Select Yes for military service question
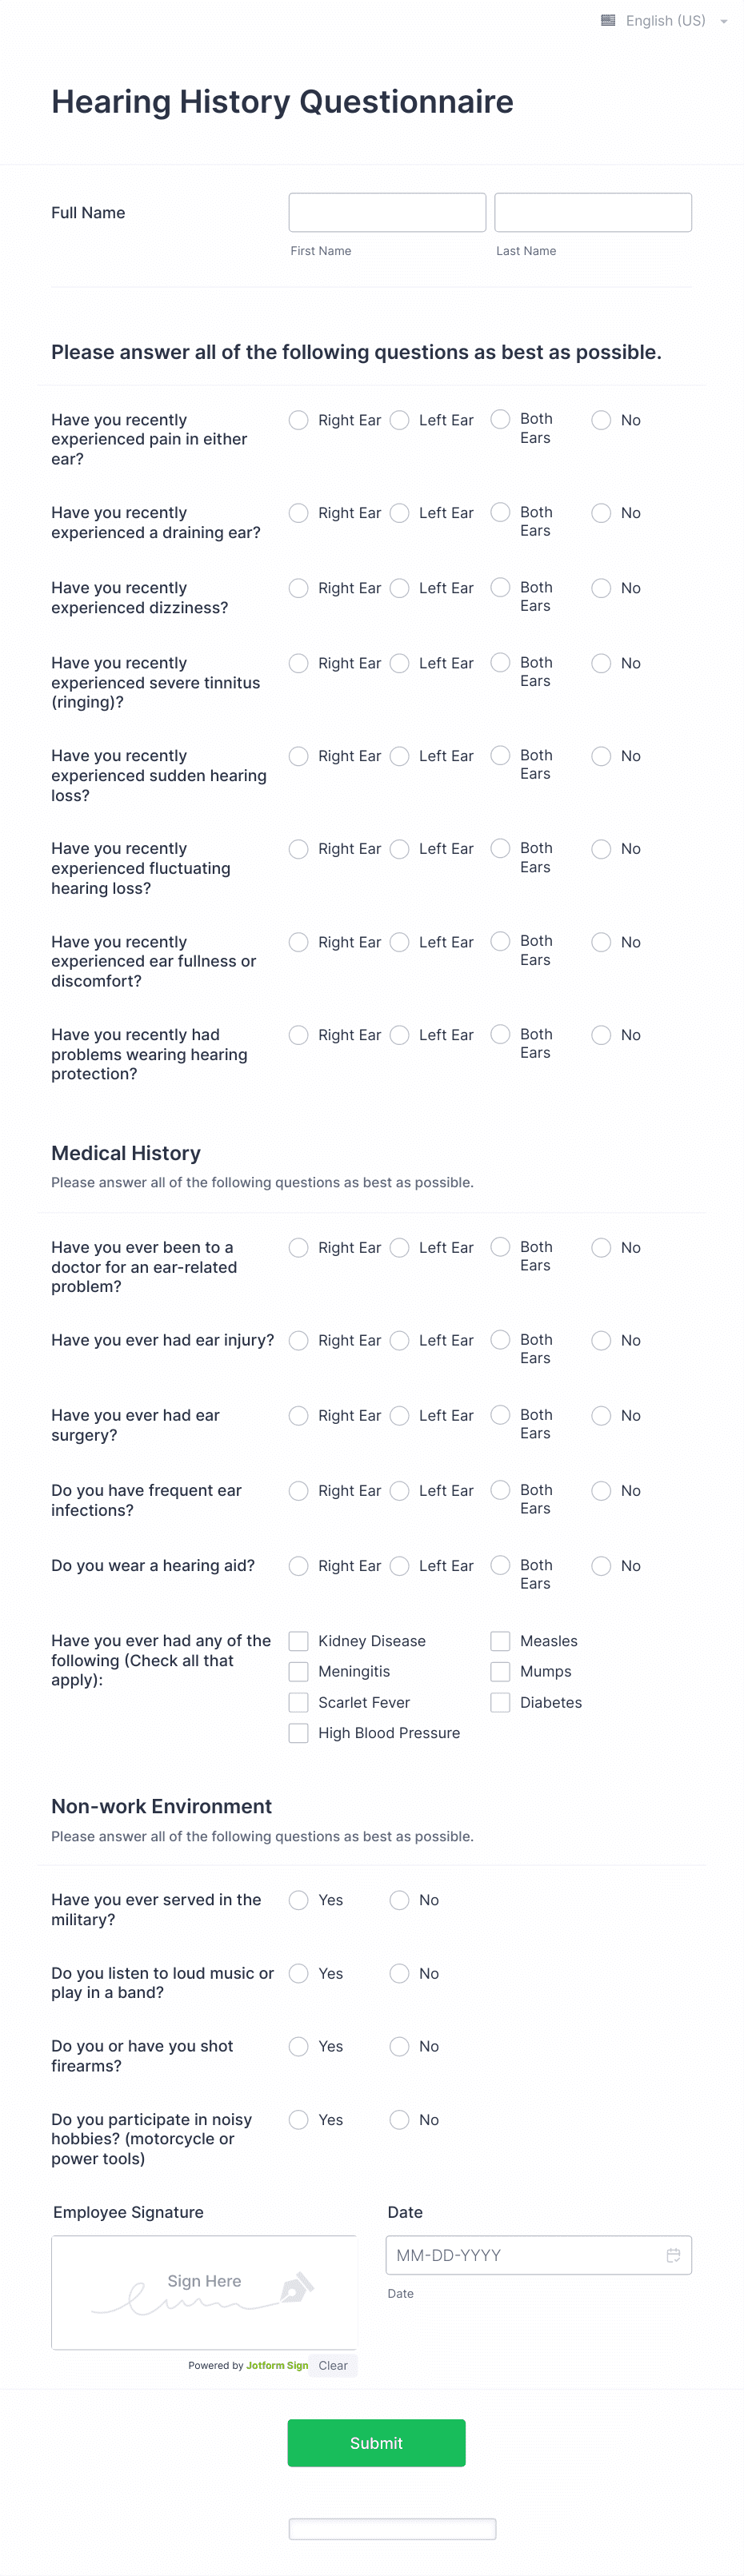Image resolution: width=744 pixels, height=2576 pixels. (x=298, y=1900)
